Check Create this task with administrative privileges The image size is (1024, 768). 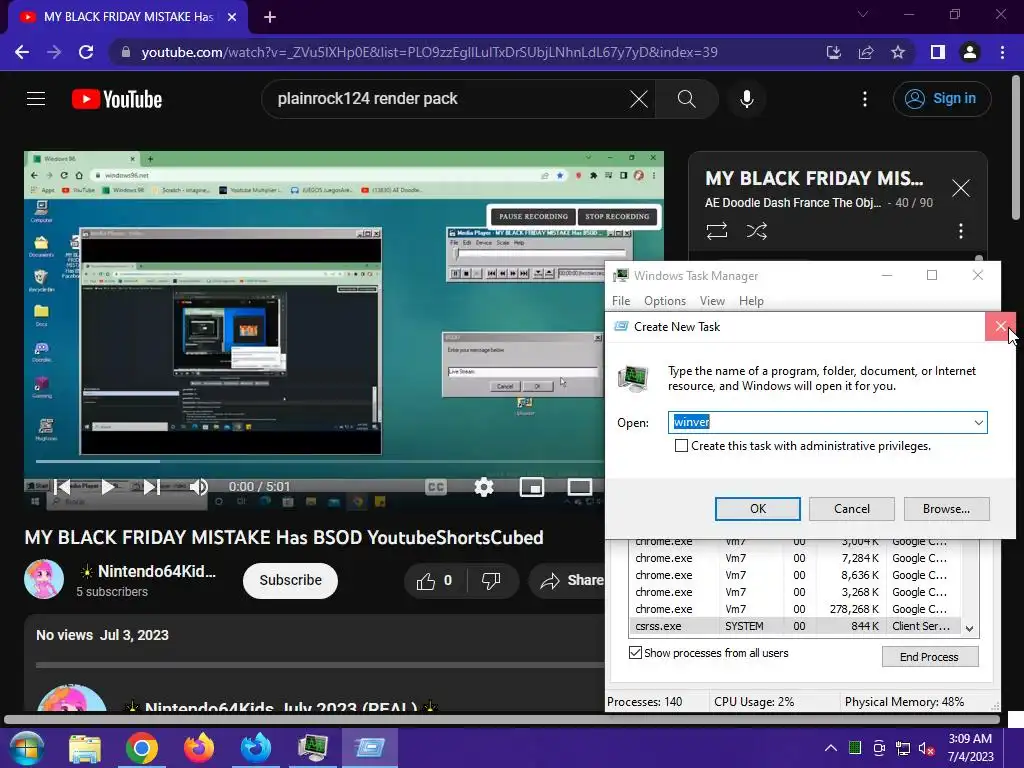pos(681,445)
